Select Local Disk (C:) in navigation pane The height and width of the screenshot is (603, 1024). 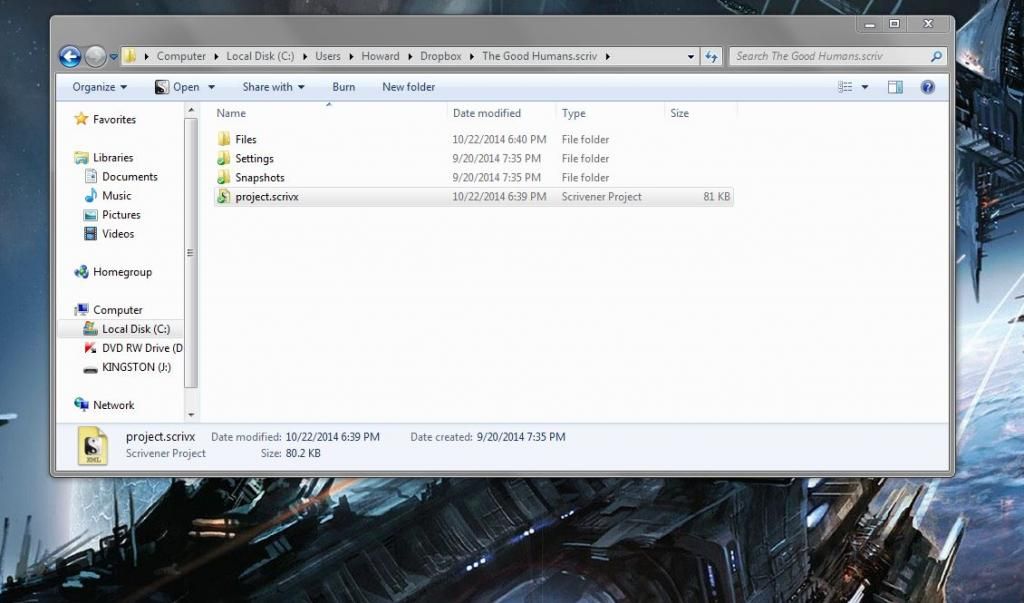[136, 329]
